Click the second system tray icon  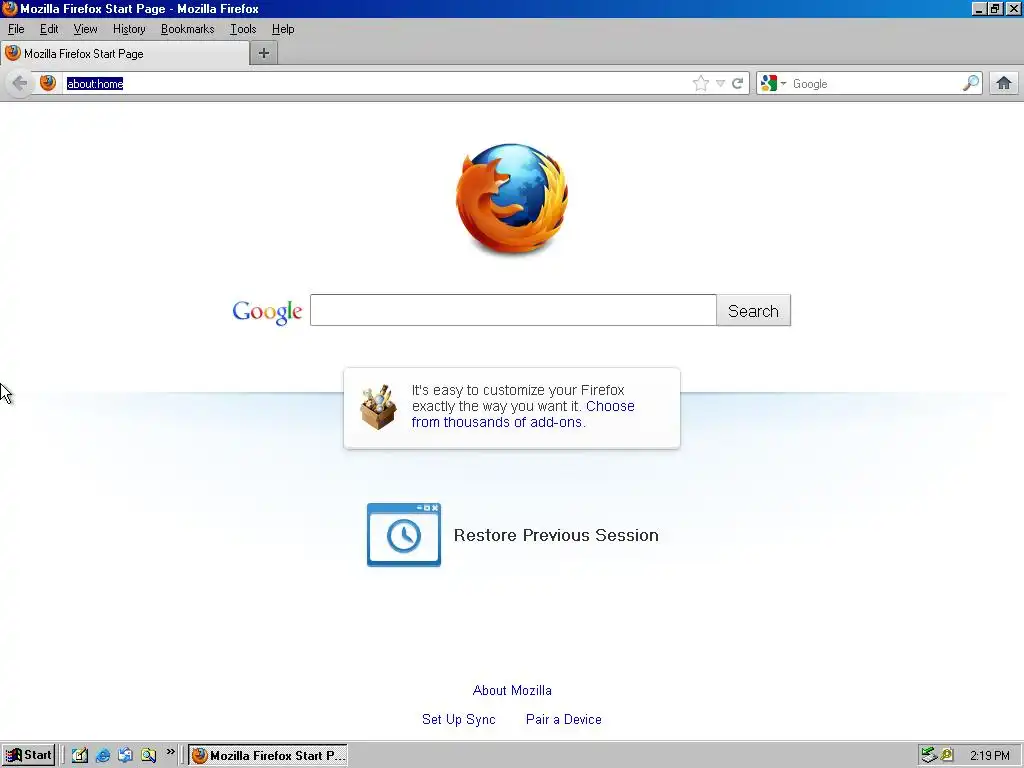click(x=947, y=755)
